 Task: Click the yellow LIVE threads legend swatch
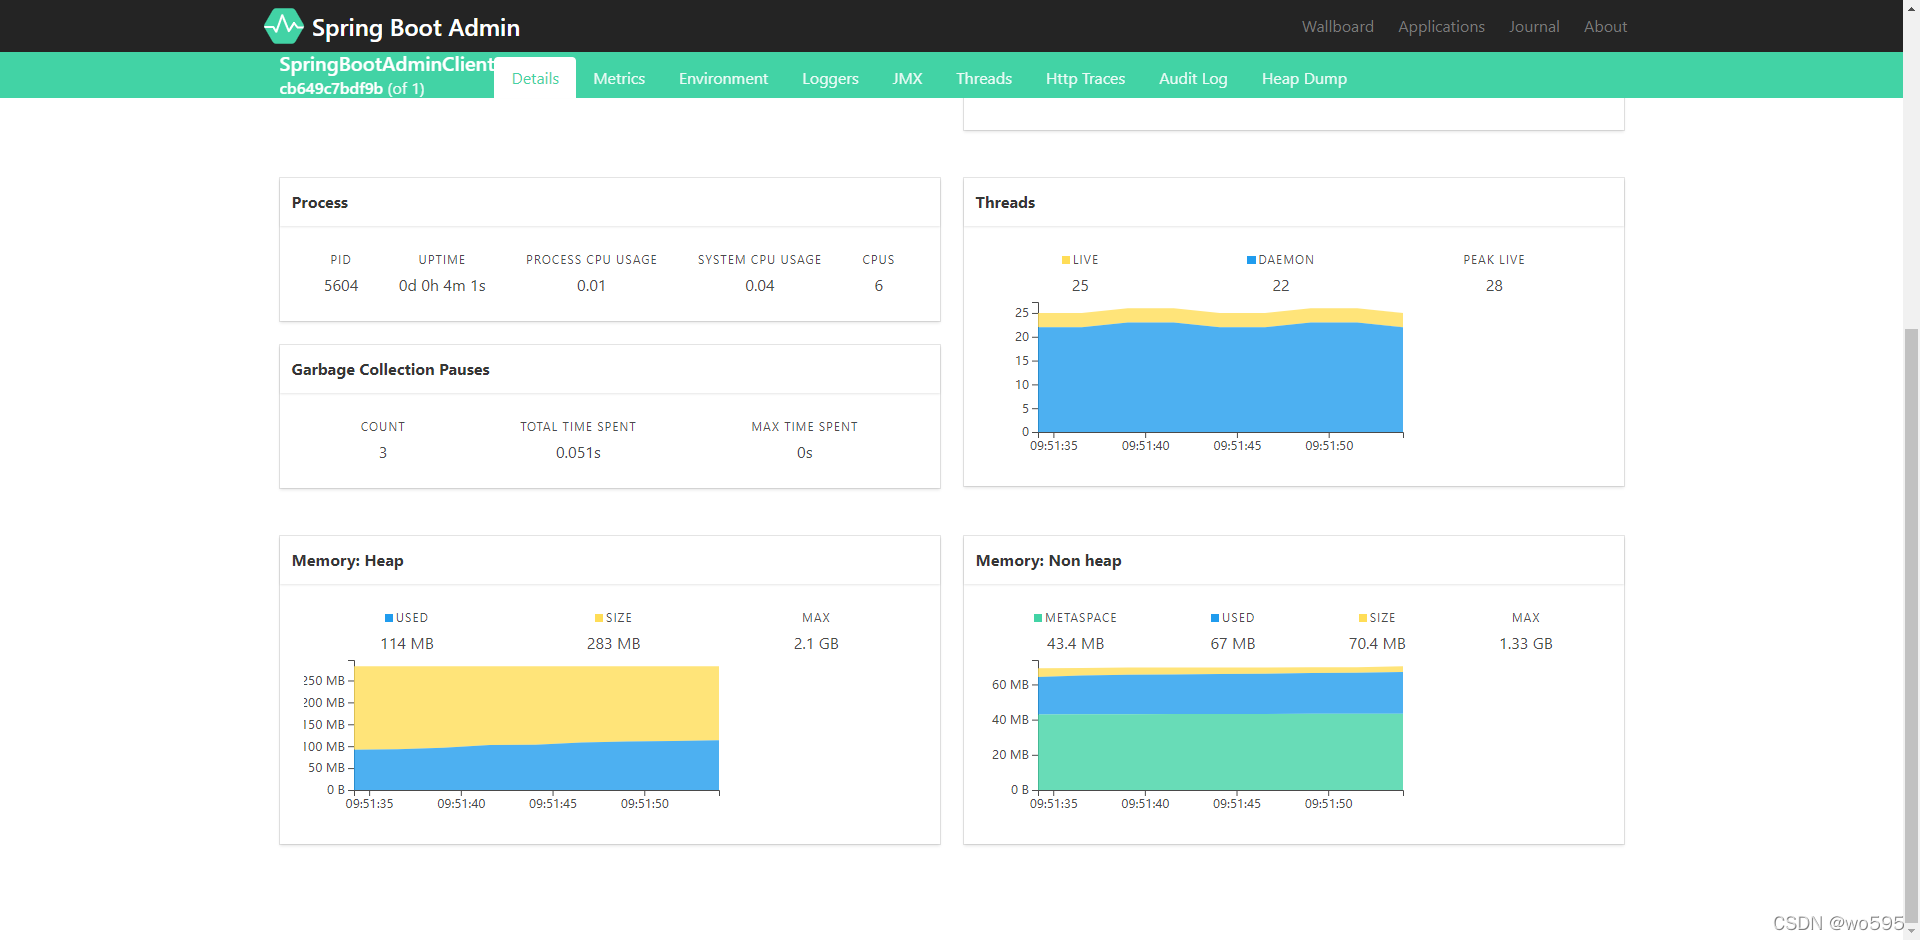pyautogui.click(x=1066, y=260)
